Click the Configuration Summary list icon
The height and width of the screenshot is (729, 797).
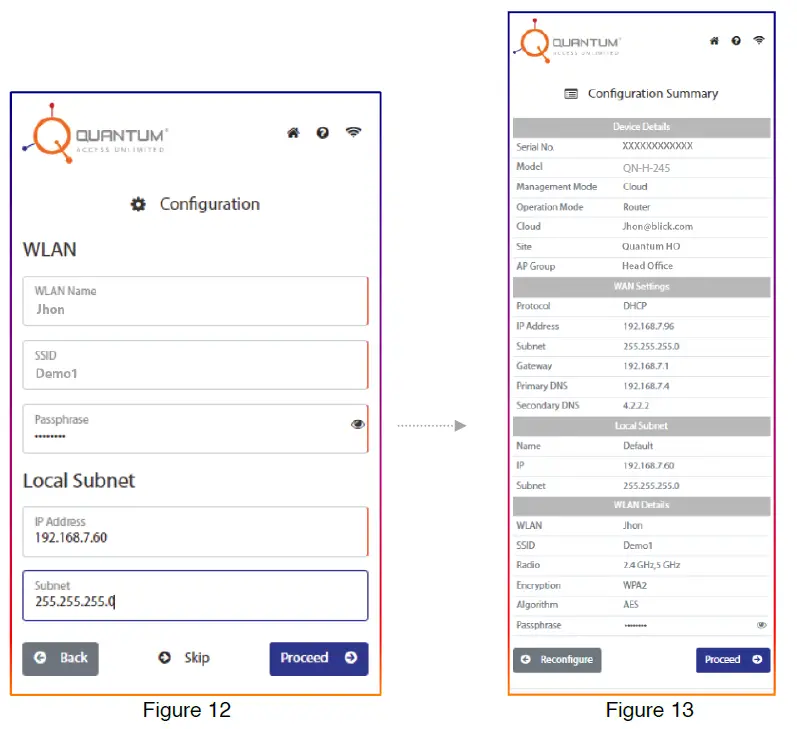(x=571, y=94)
